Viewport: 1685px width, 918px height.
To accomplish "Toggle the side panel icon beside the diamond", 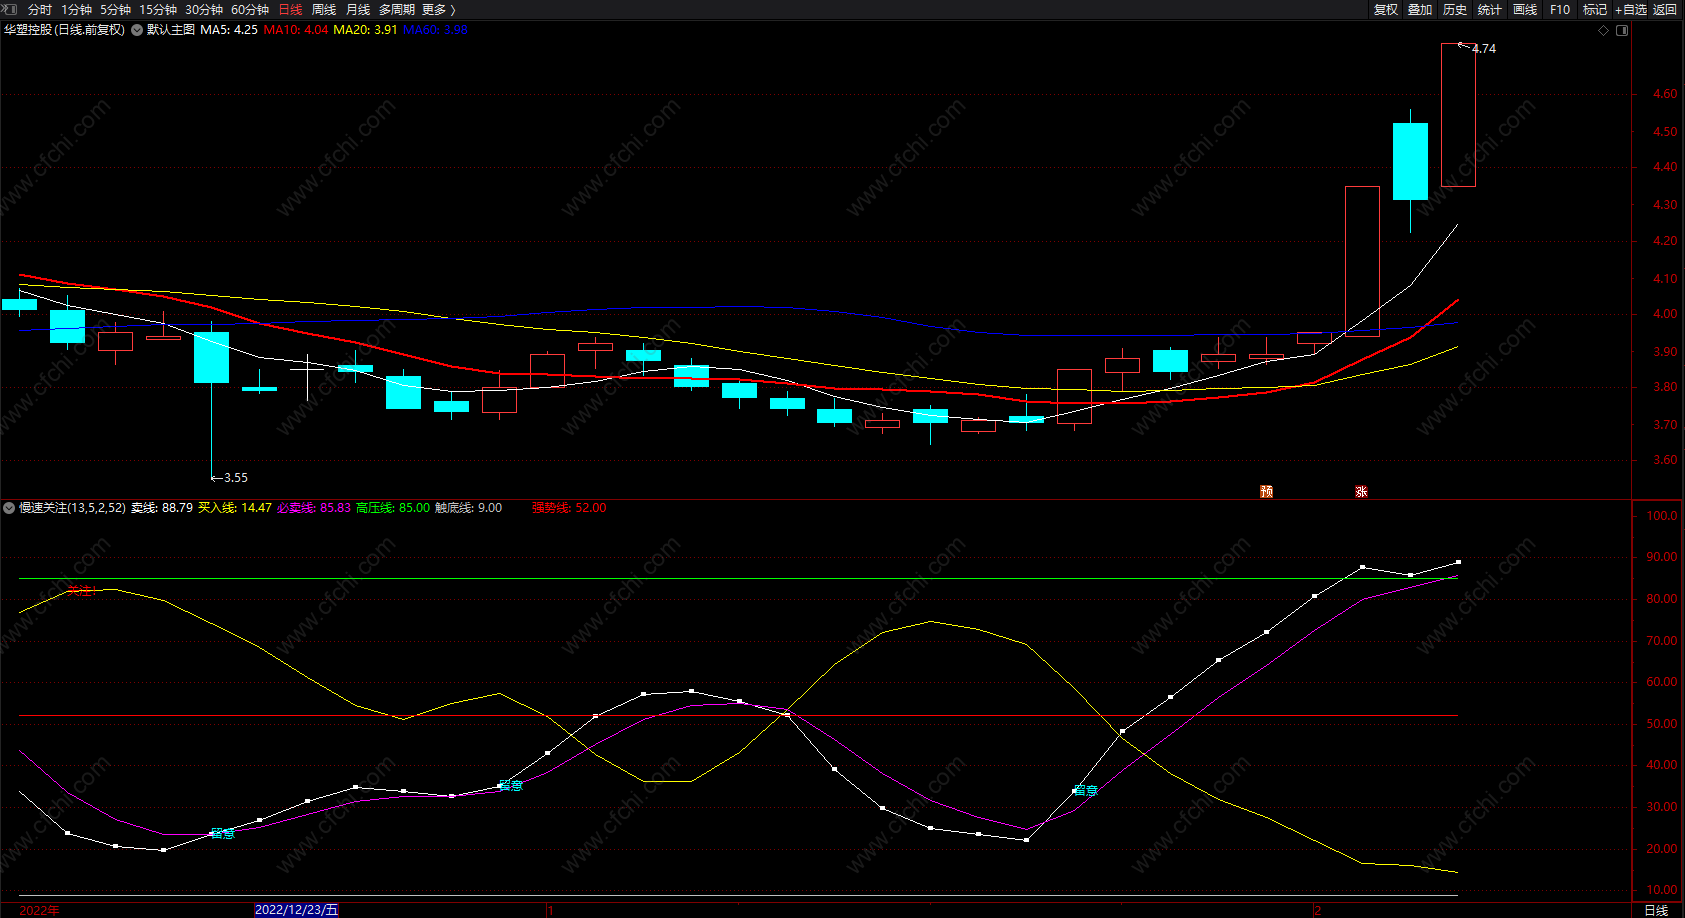I will point(1622,30).
